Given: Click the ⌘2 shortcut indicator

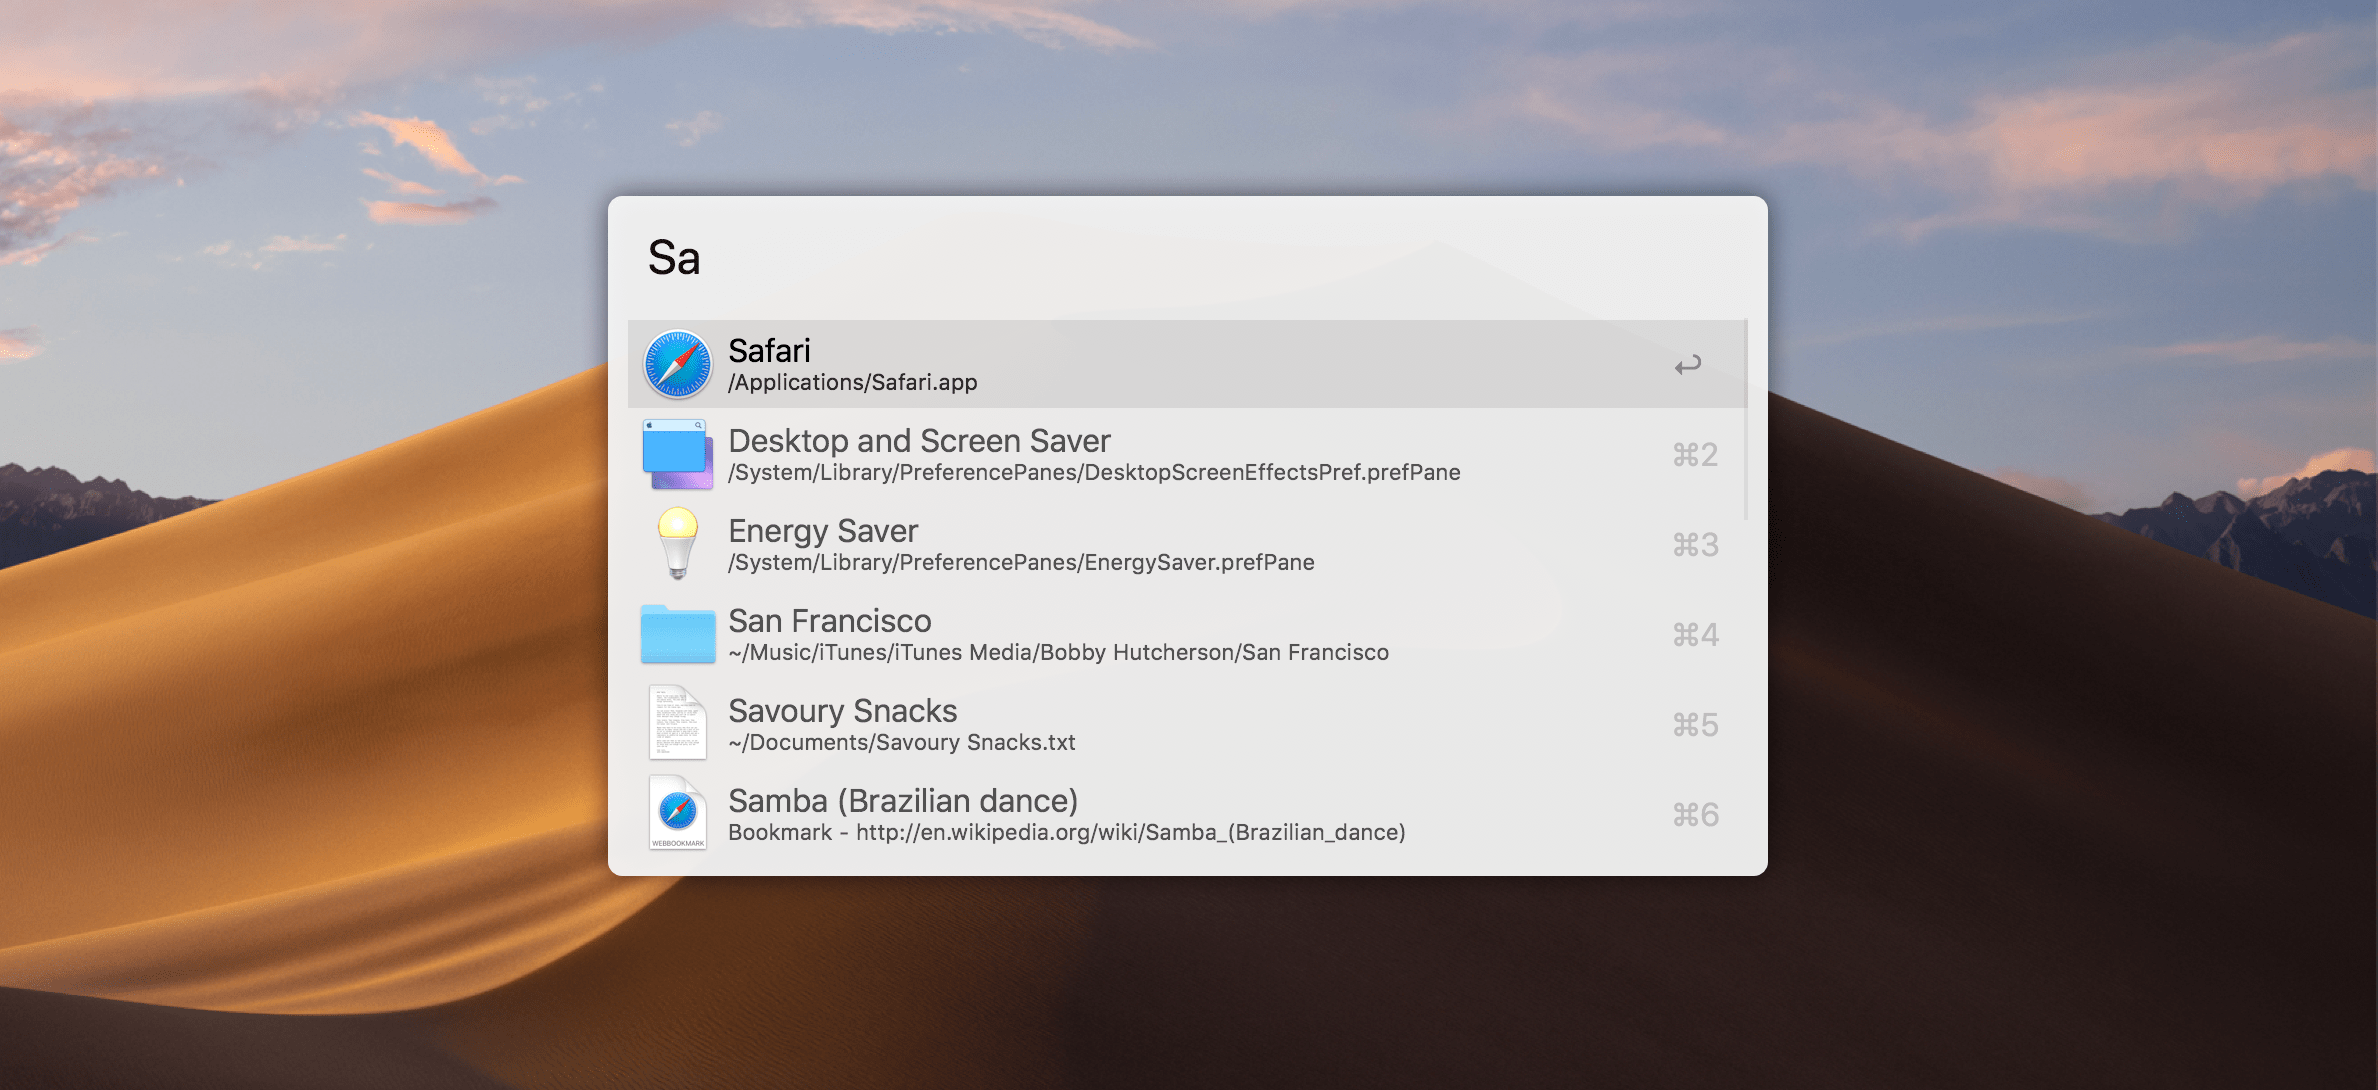Looking at the screenshot, I should [1695, 455].
